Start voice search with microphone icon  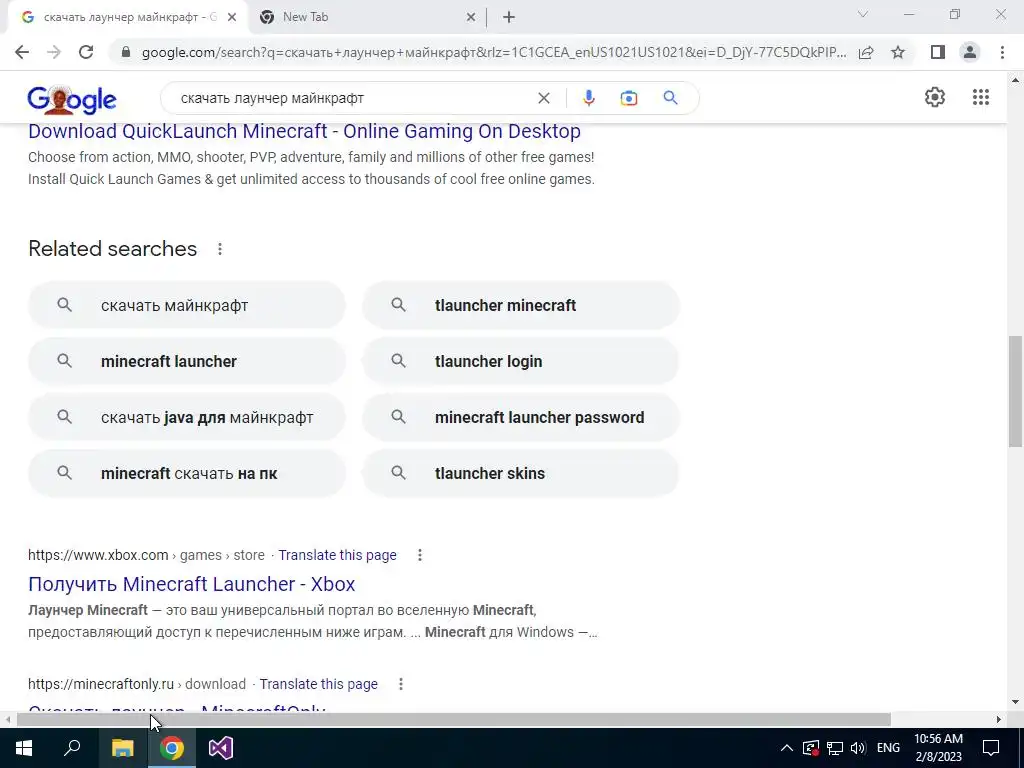pyautogui.click(x=588, y=98)
